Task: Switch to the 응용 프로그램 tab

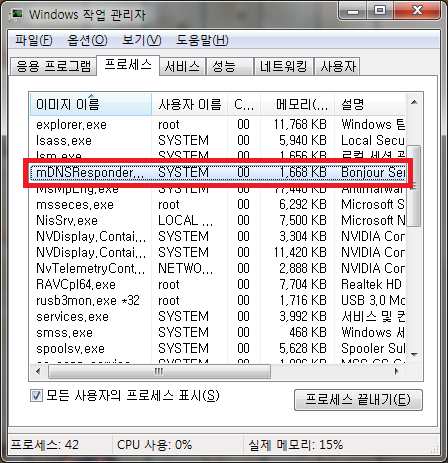Action: [x=53, y=66]
